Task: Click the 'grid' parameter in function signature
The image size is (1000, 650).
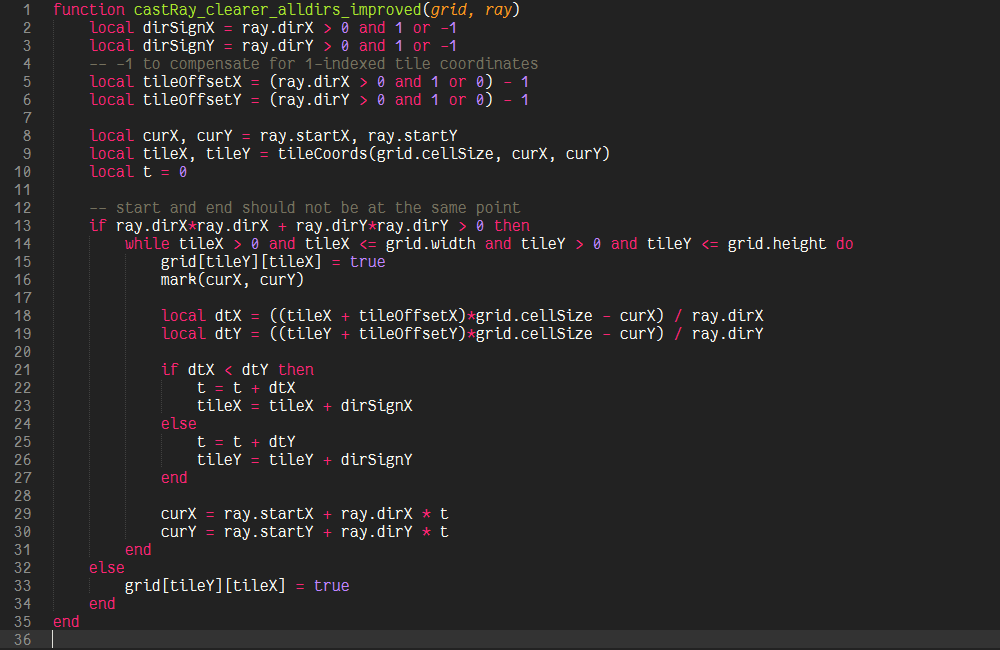Action: click(448, 9)
